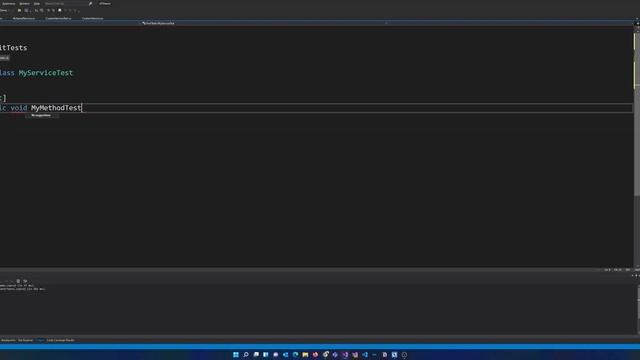The width and height of the screenshot is (640, 360).
Task: Open the Help menu
Action: coord(37,4)
